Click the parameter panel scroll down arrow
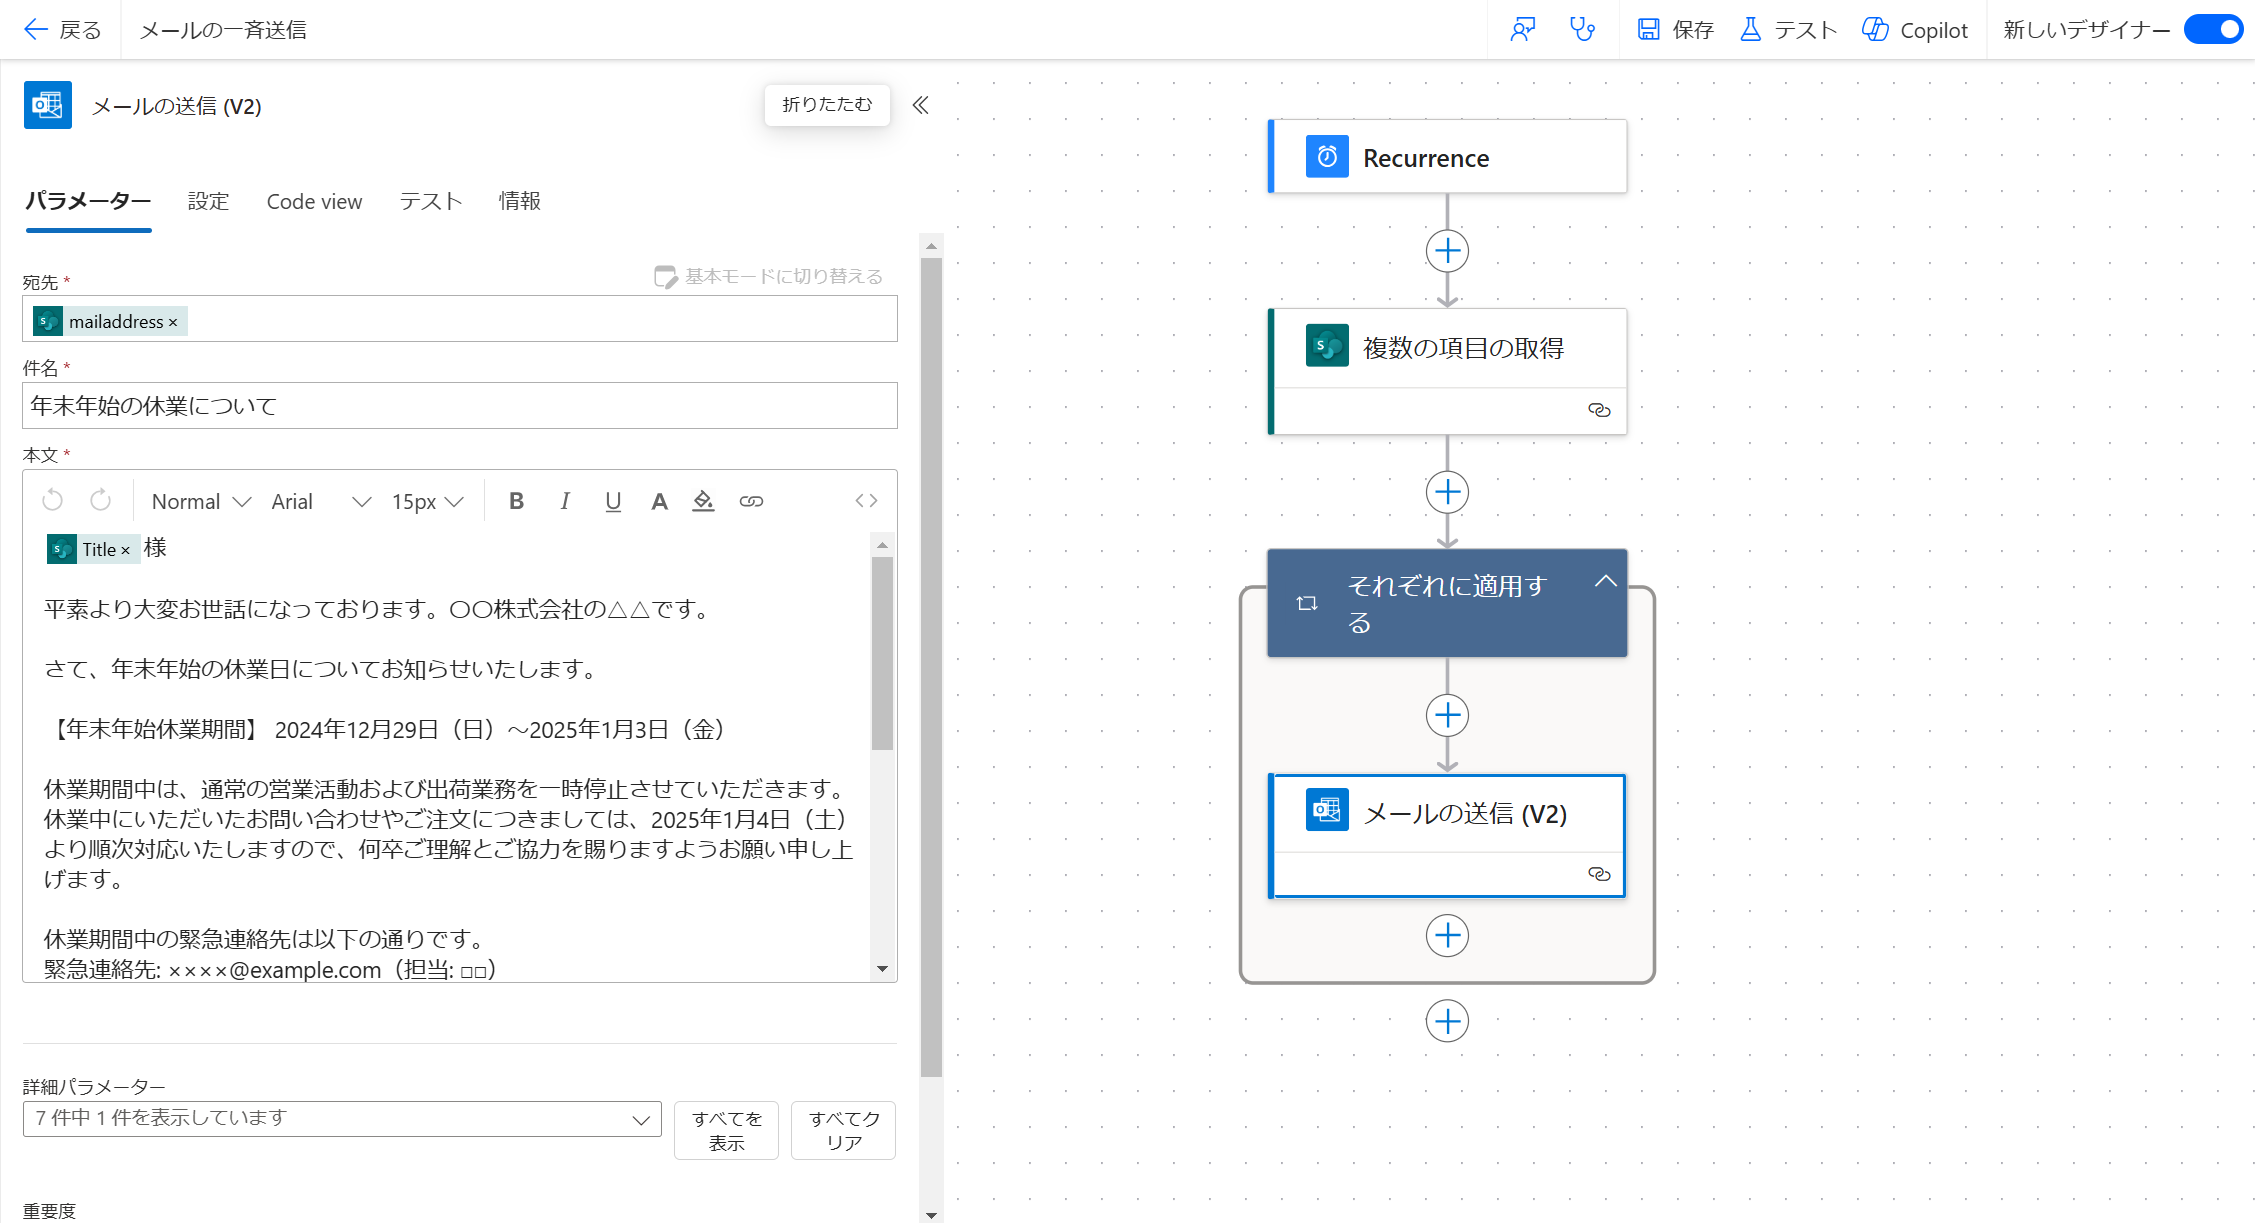Image resolution: width=2255 pixels, height=1223 pixels. point(931,1215)
